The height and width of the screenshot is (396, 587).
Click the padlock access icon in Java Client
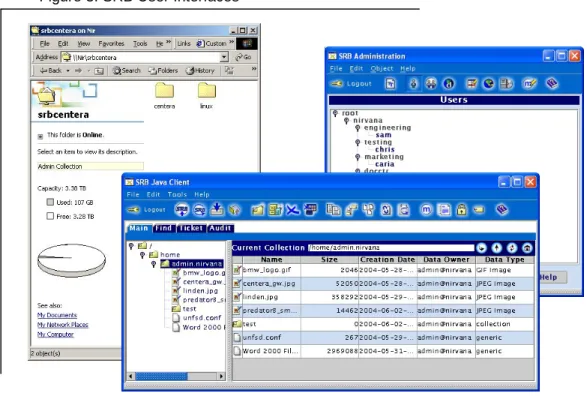[x=462, y=210]
